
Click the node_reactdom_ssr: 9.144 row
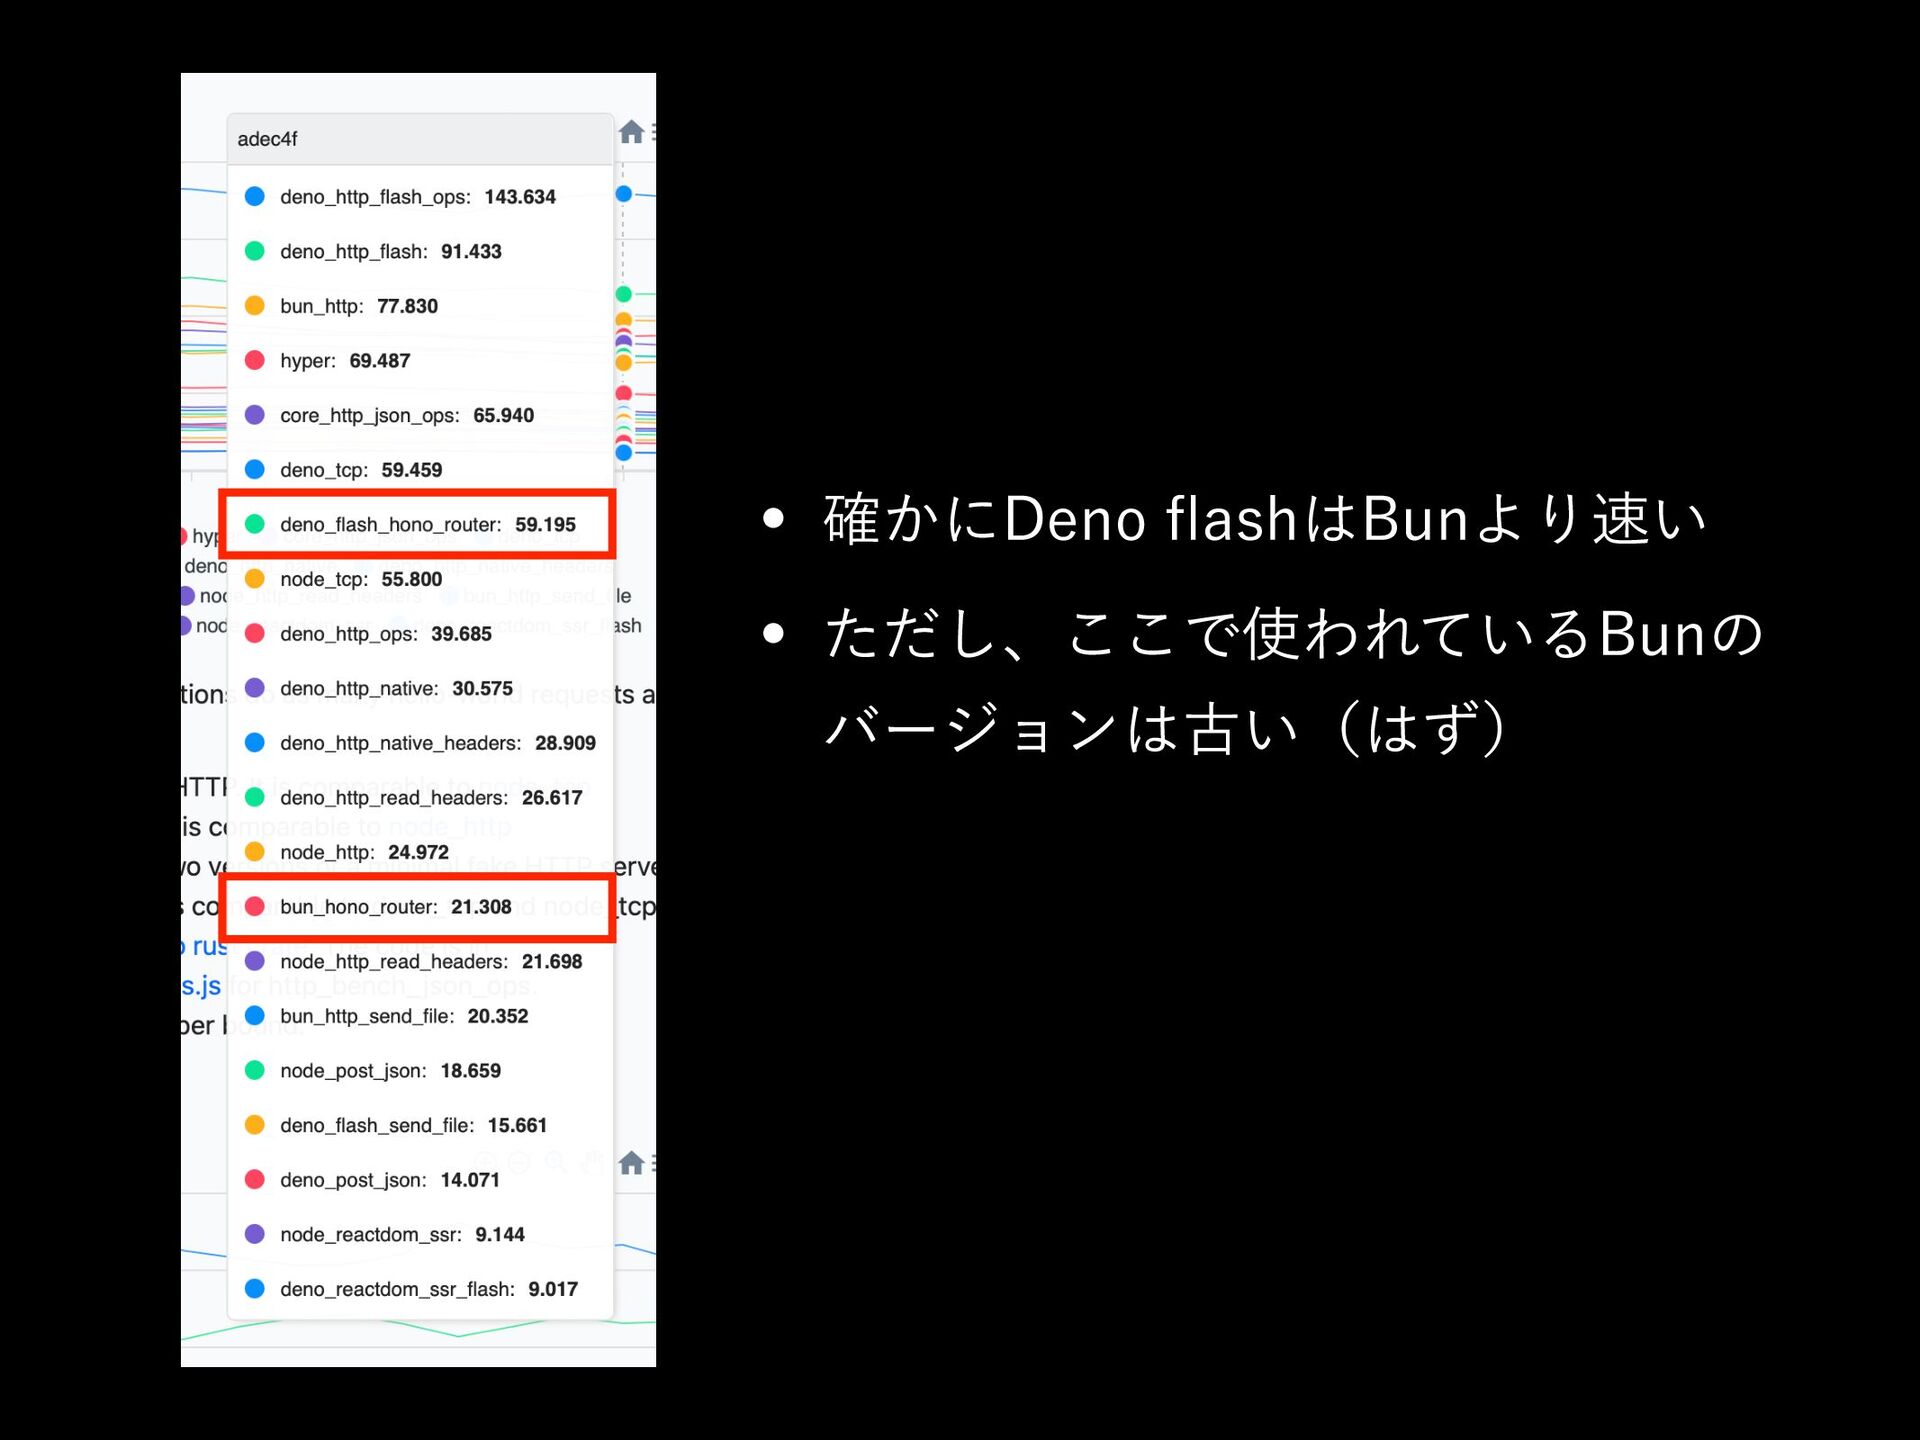420,1234
